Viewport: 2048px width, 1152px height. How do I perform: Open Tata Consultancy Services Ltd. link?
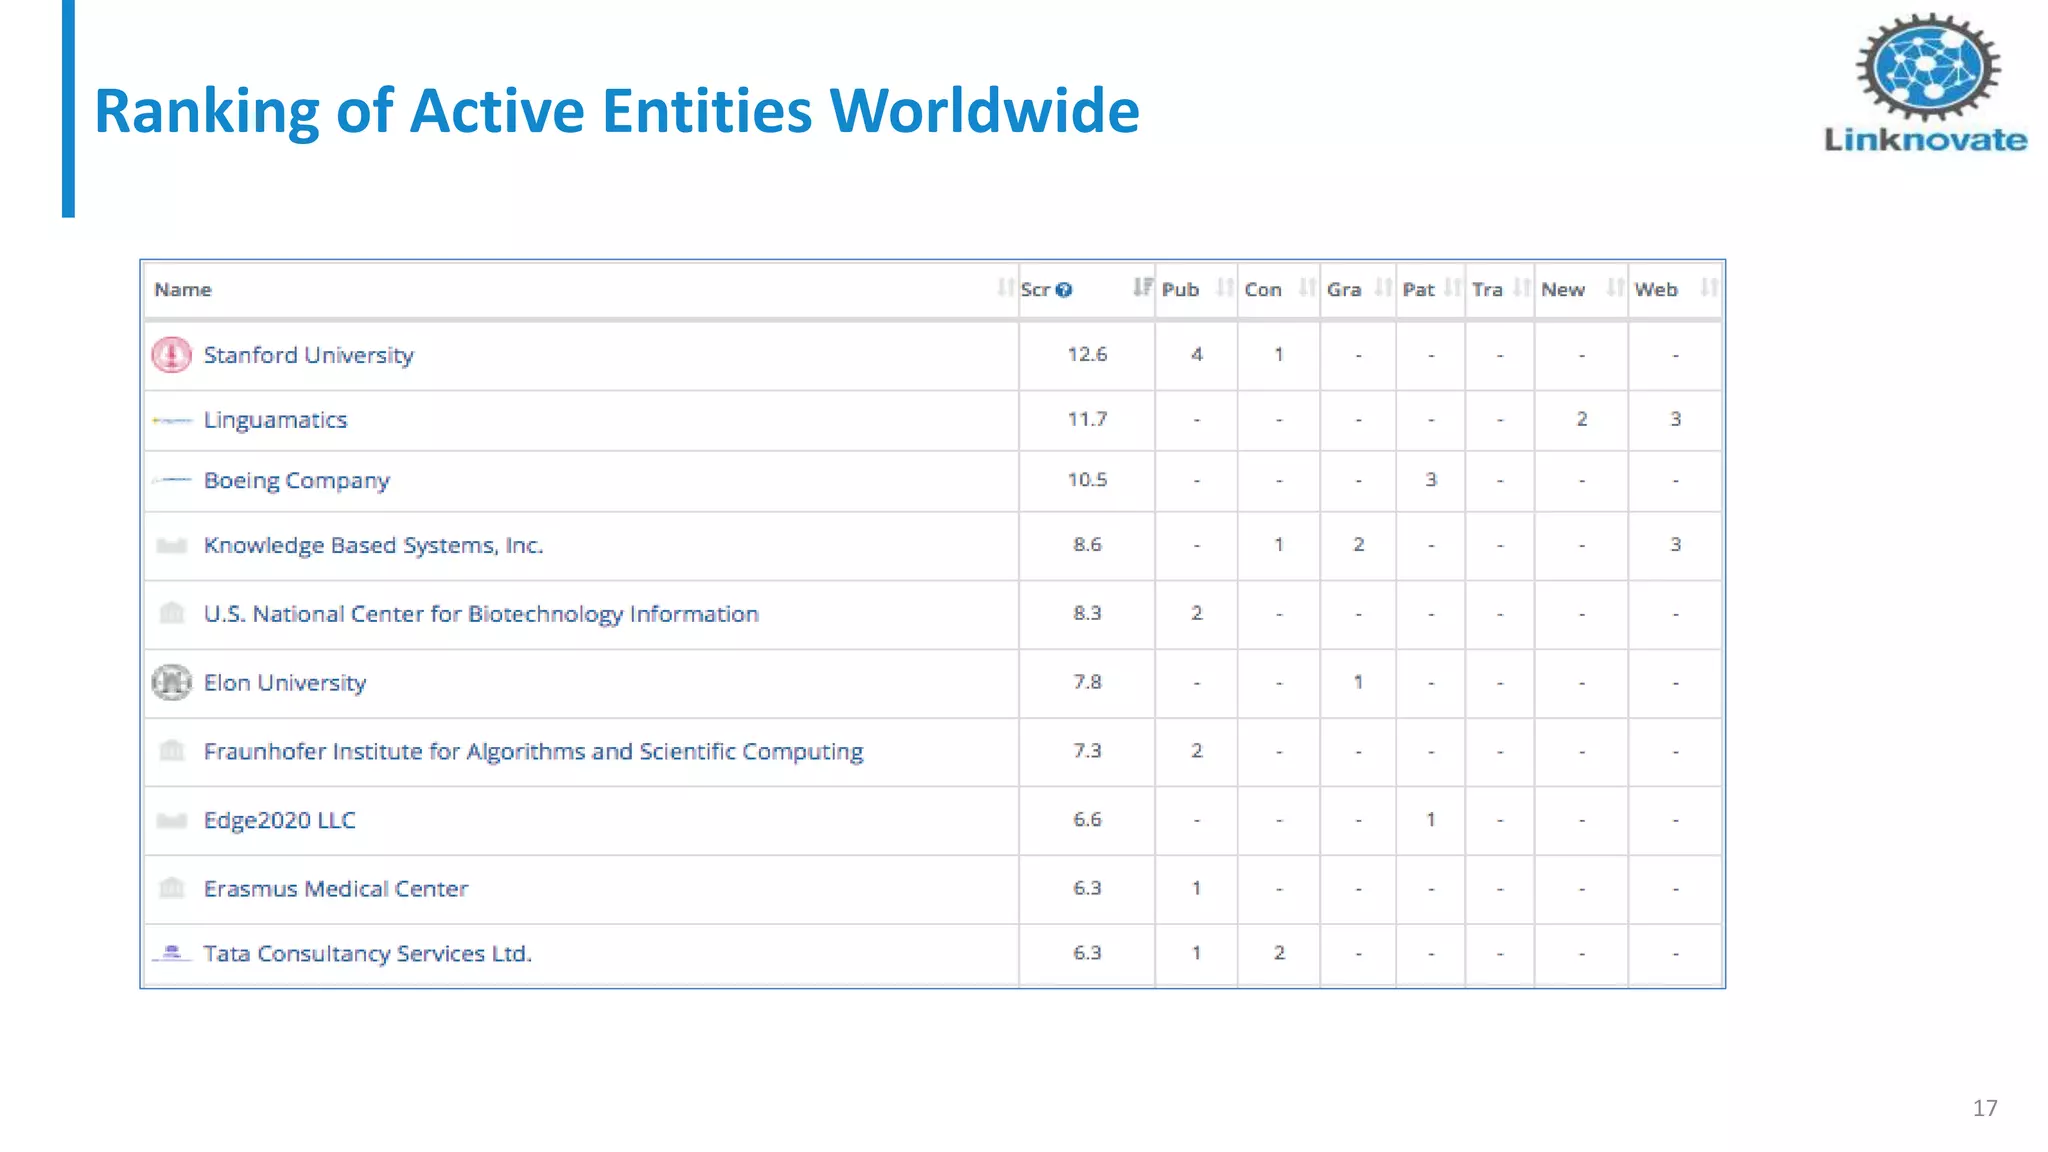367,954
